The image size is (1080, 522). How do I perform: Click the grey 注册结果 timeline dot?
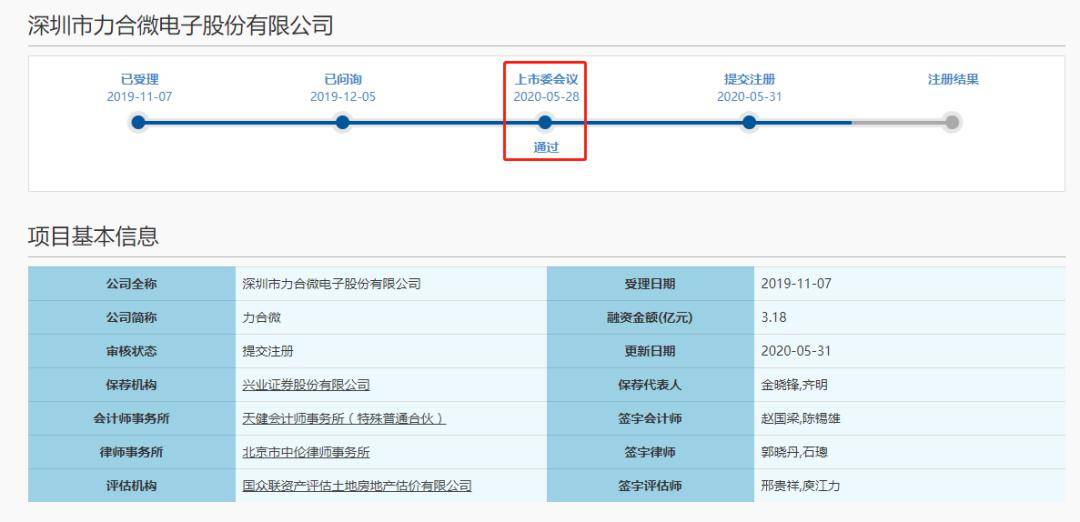[952, 123]
